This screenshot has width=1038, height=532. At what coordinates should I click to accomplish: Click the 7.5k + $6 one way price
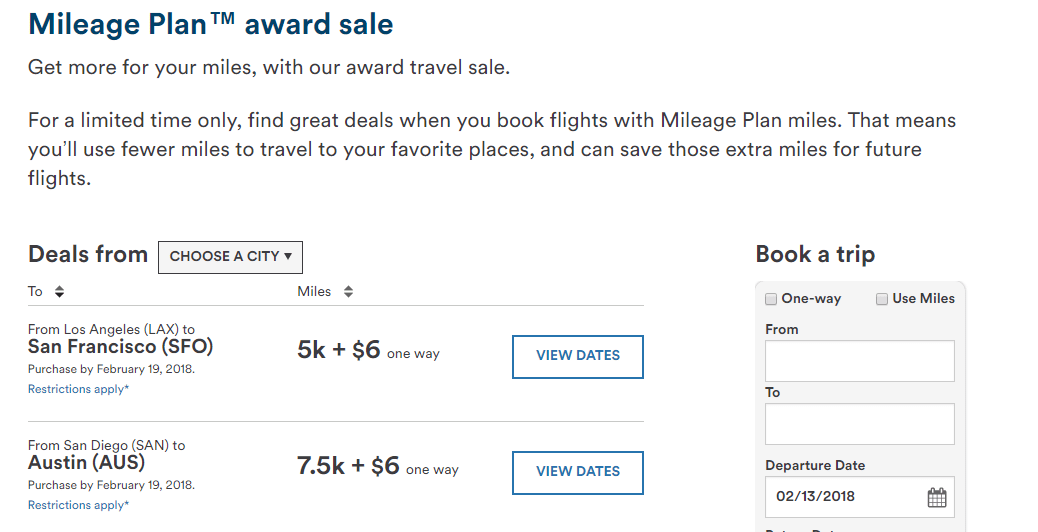coord(378,466)
